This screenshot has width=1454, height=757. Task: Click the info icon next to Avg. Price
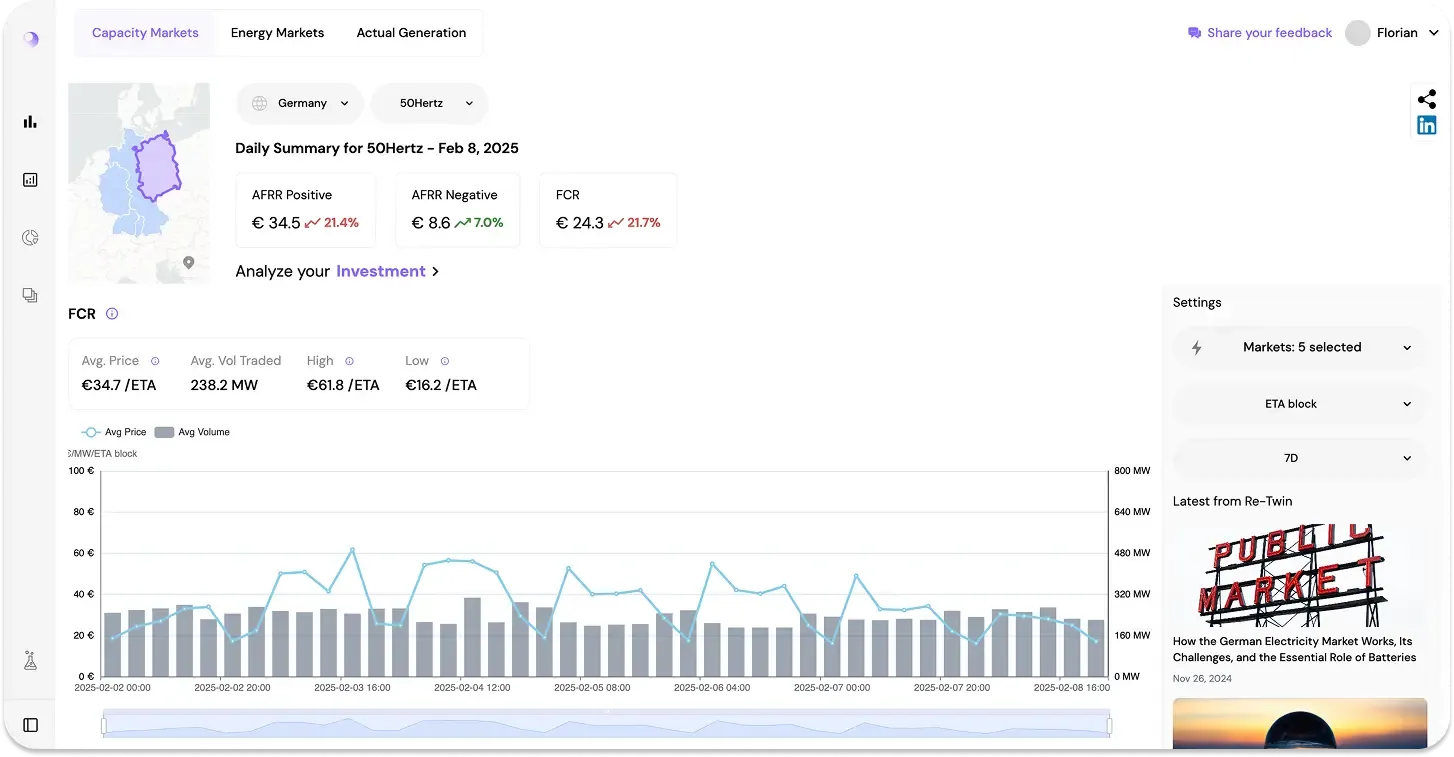click(x=155, y=361)
